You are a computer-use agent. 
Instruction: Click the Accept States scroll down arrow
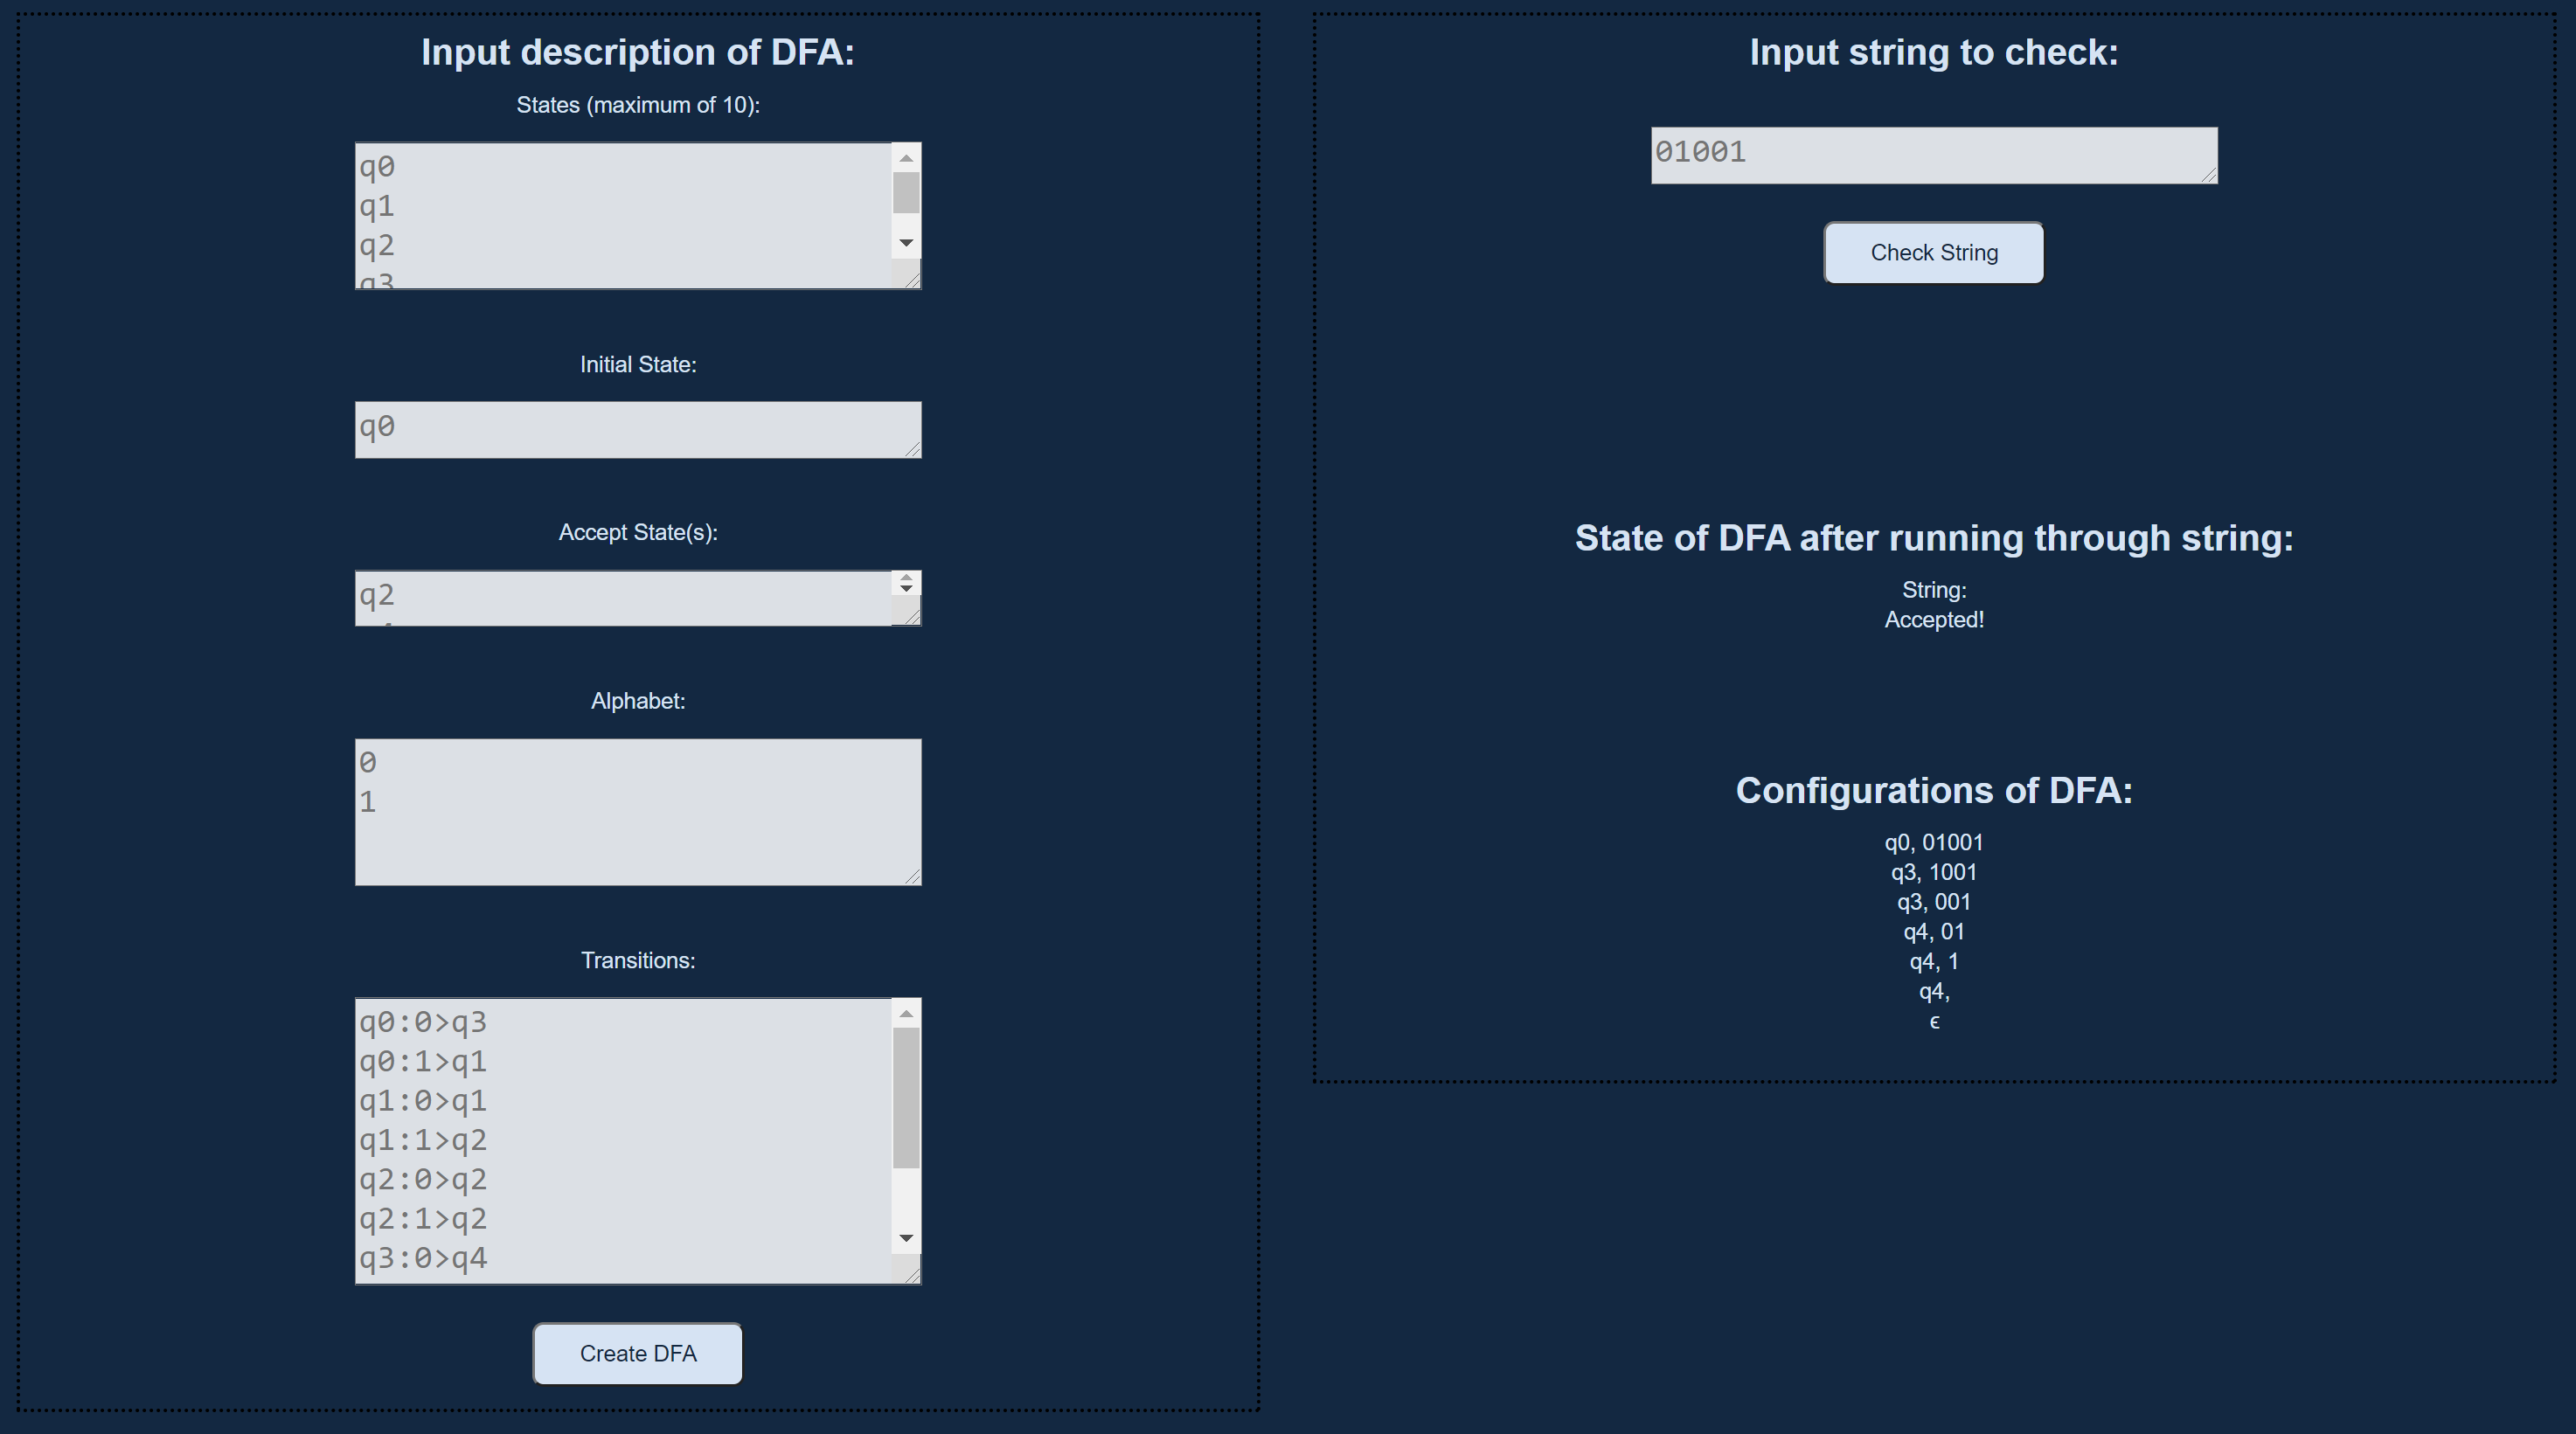coord(906,589)
